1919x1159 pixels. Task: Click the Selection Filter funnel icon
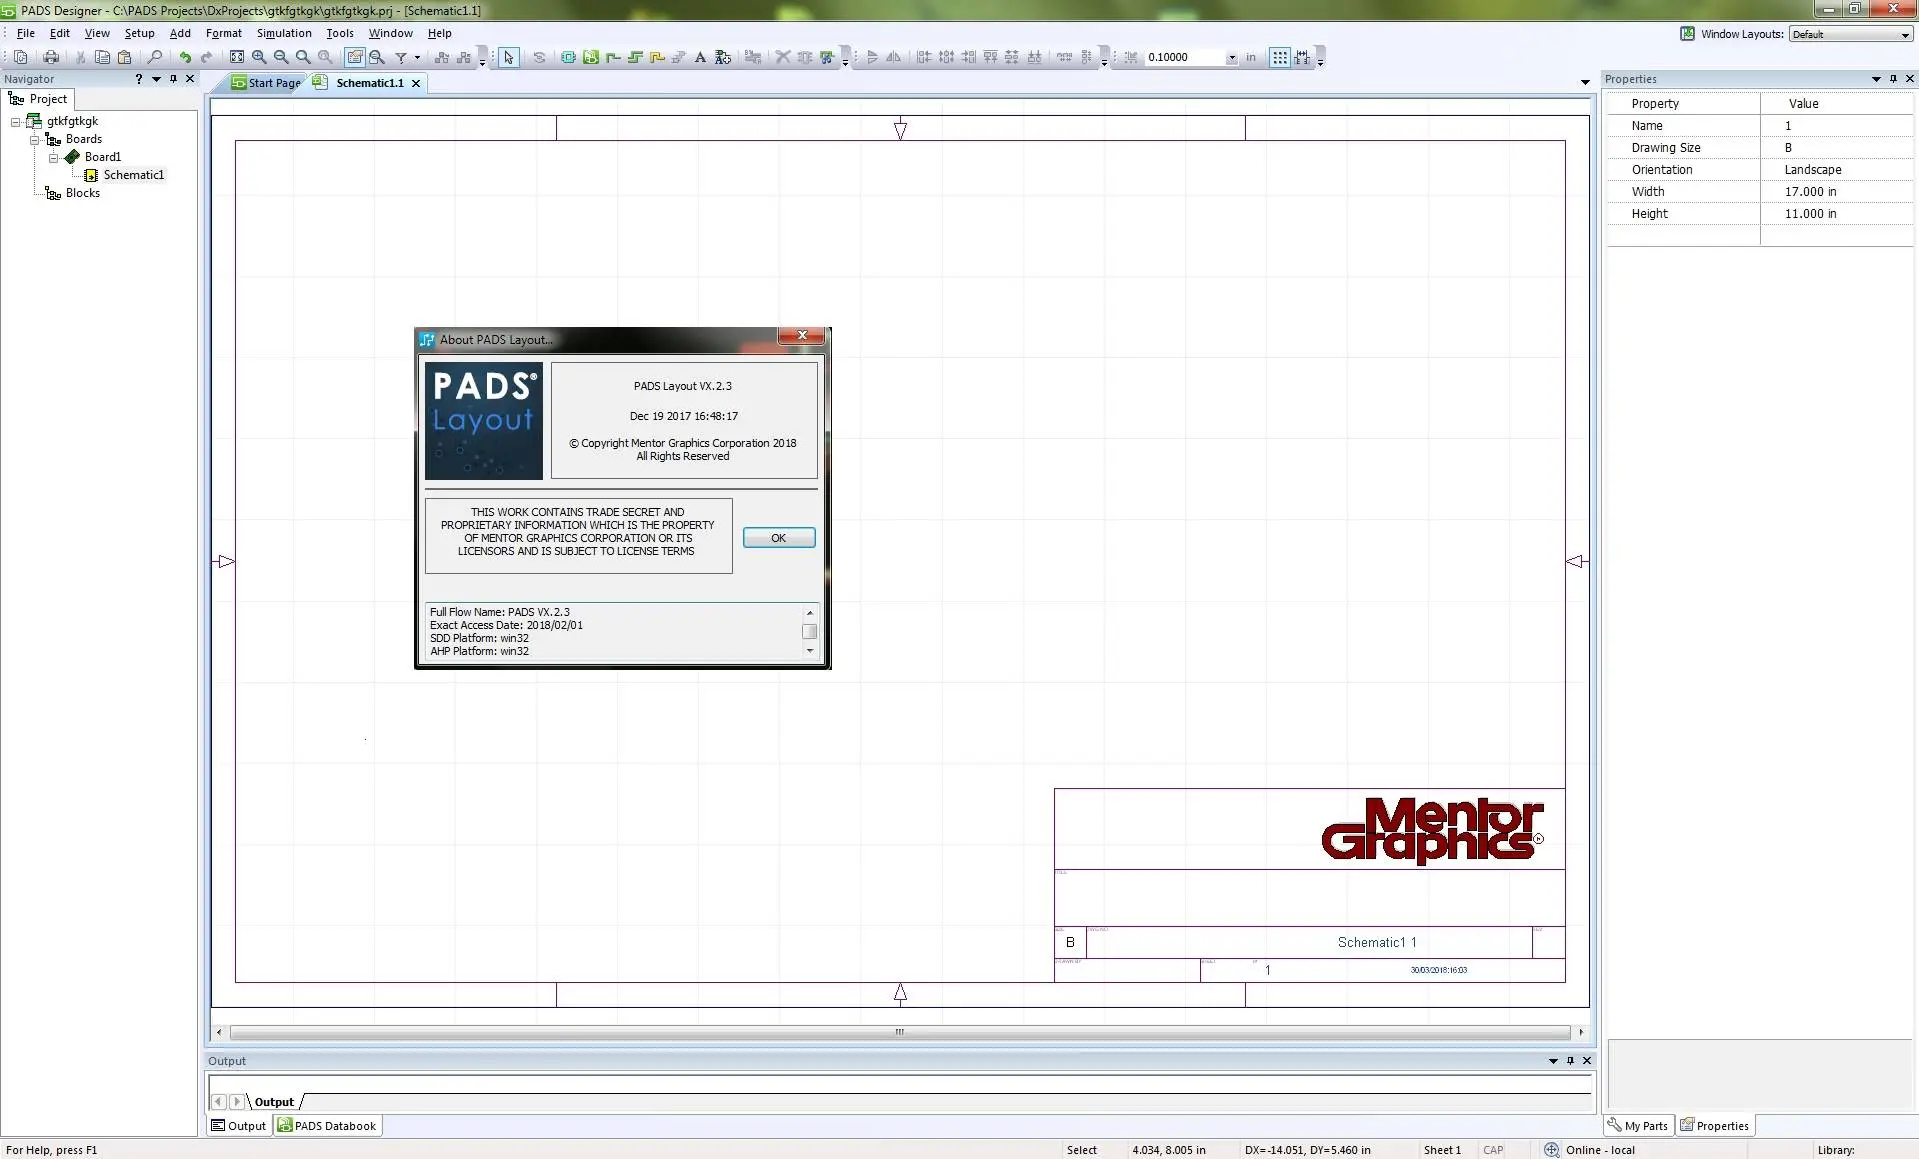pos(401,58)
